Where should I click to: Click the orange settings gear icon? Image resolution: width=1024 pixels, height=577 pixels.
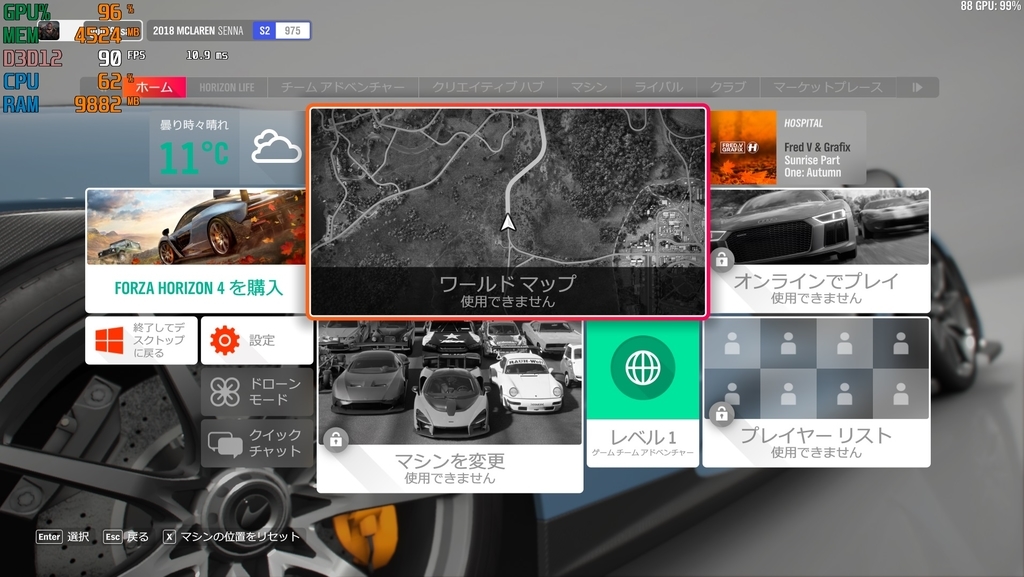pos(225,340)
